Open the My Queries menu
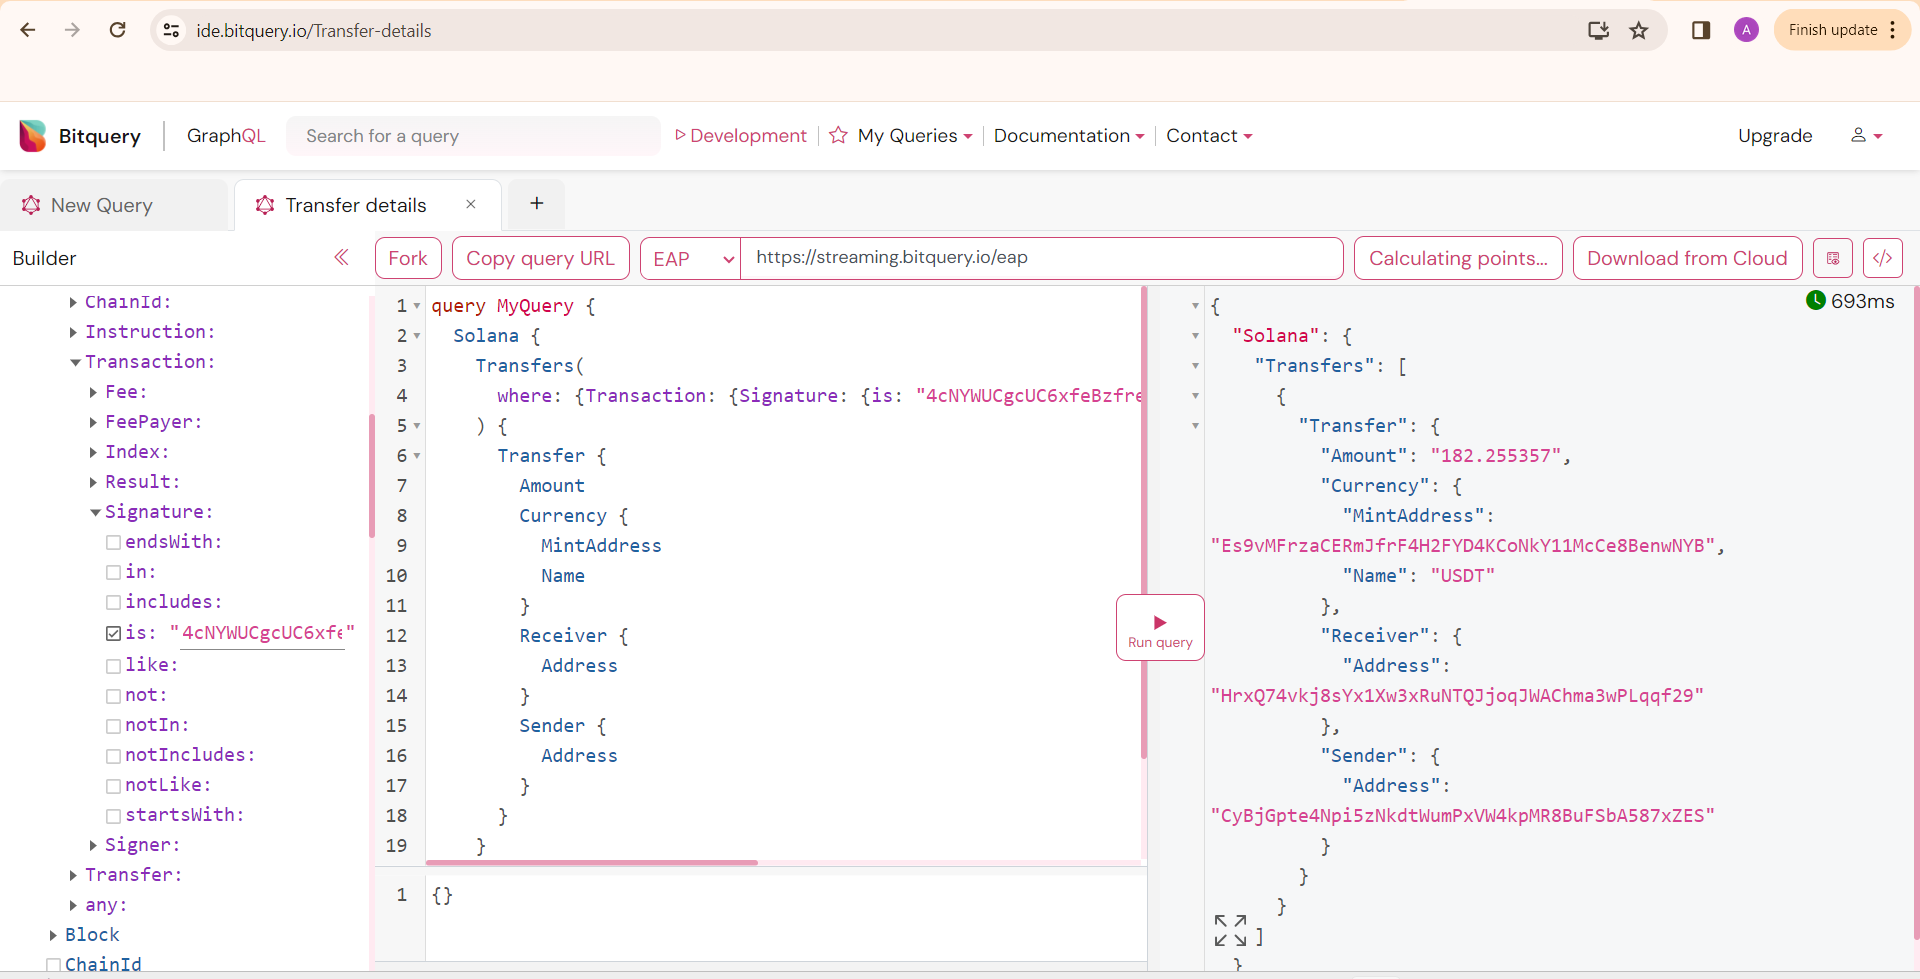 [x=914, y=135]
